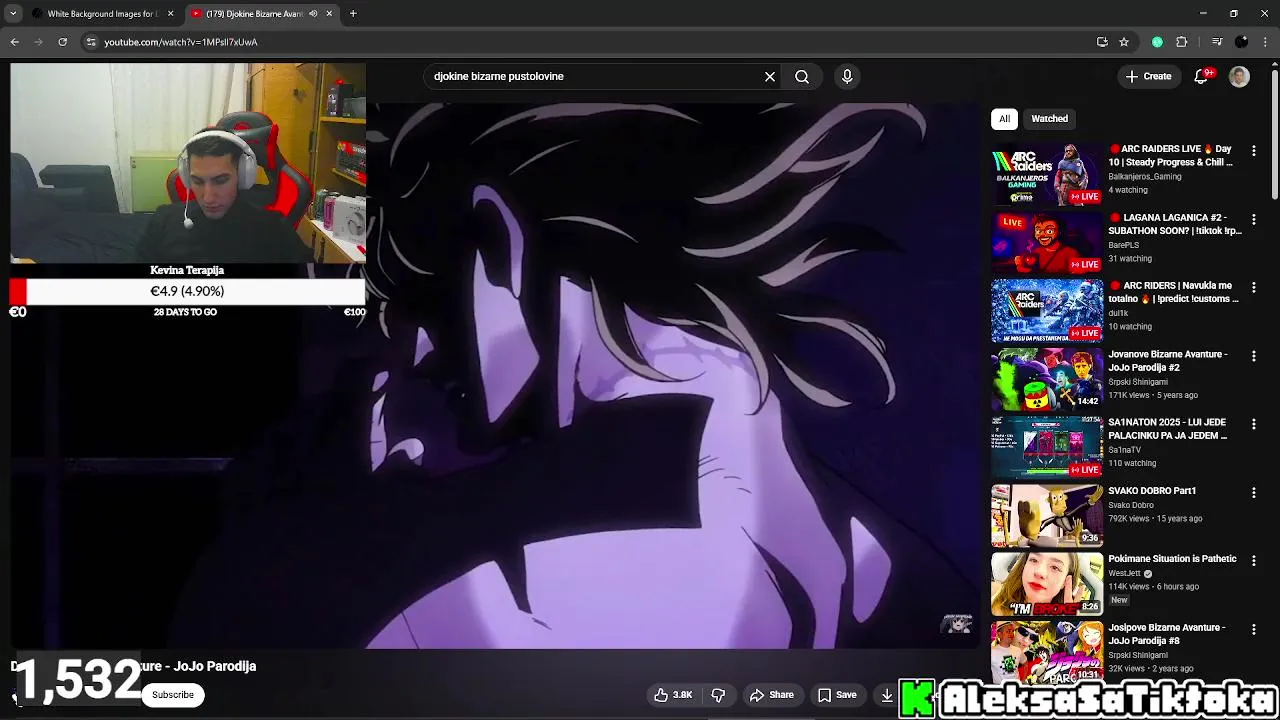This screenshot has height=720, width=1280.
Task: Open the Chrome profile avatar
Action: pyautogui.click(x=1241, y=42)
